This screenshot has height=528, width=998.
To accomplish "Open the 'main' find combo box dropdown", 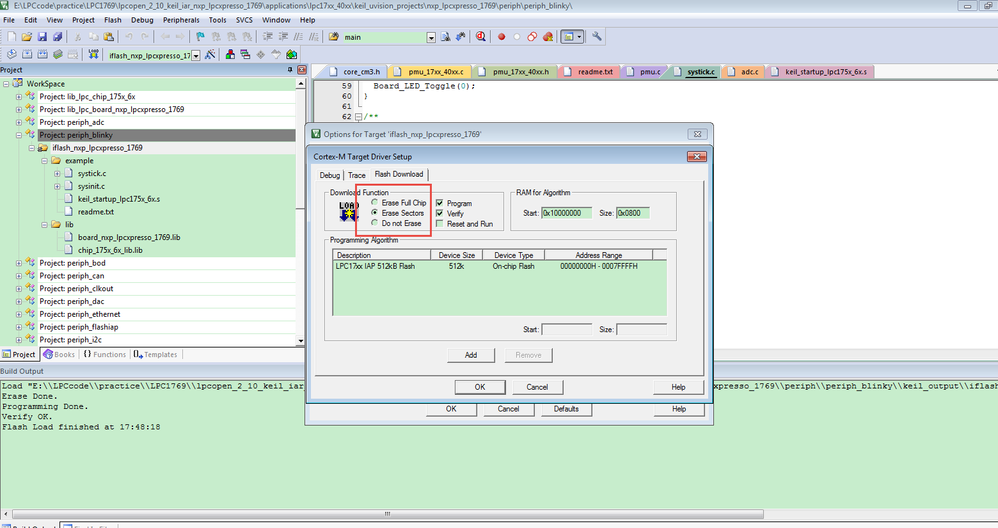I will pos(431,38).
